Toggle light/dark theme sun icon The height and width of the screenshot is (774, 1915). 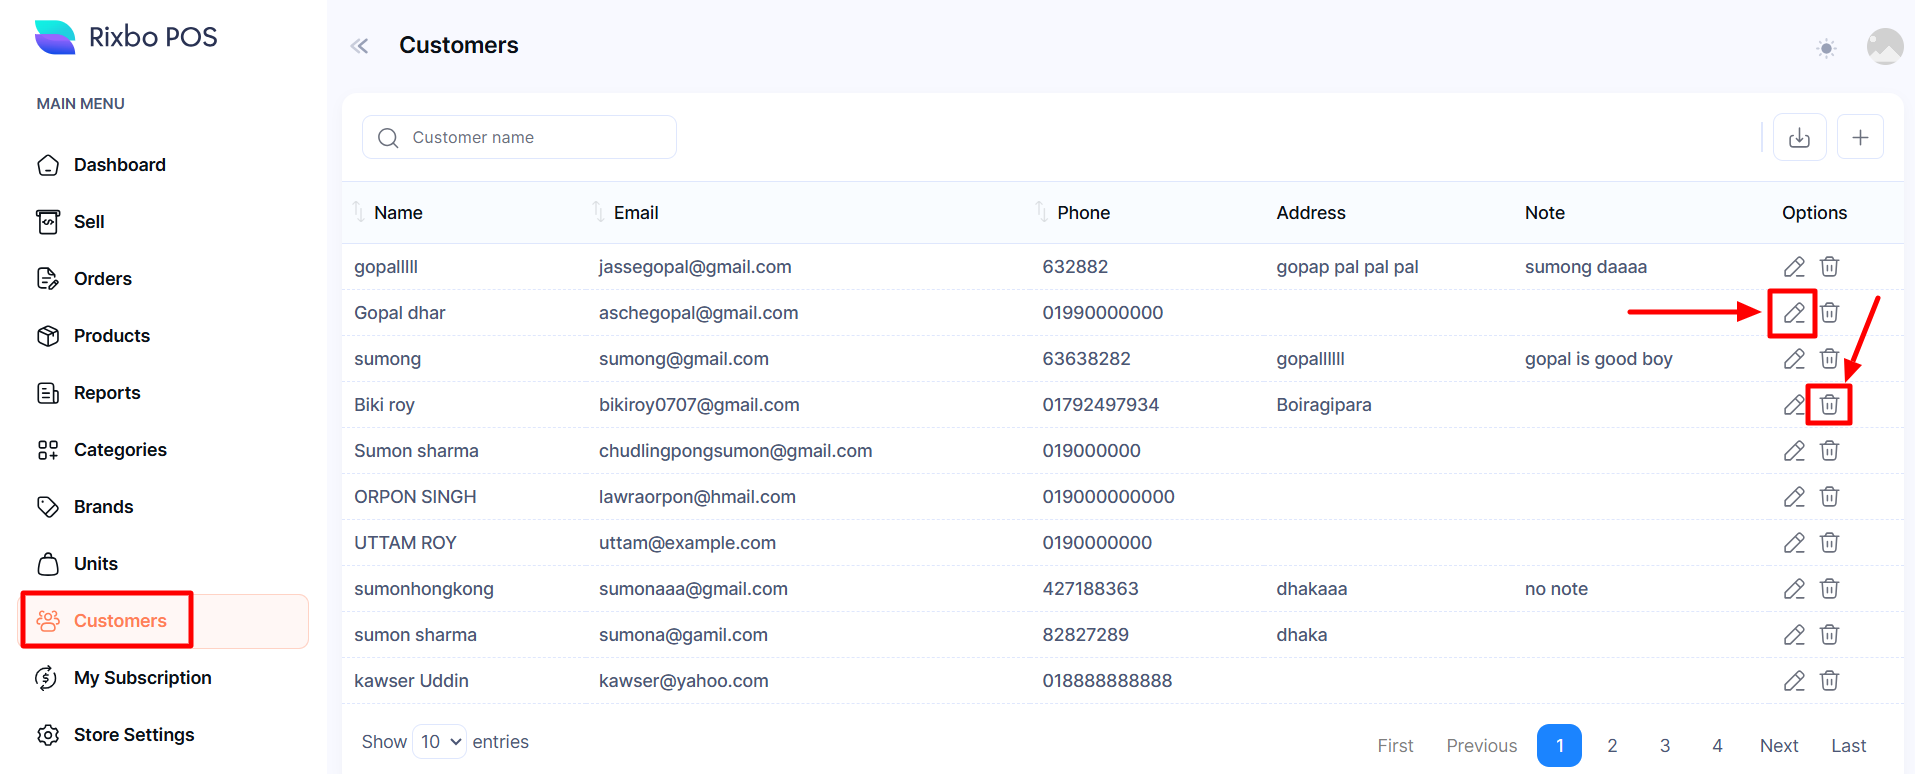(x=1826, y=48)
